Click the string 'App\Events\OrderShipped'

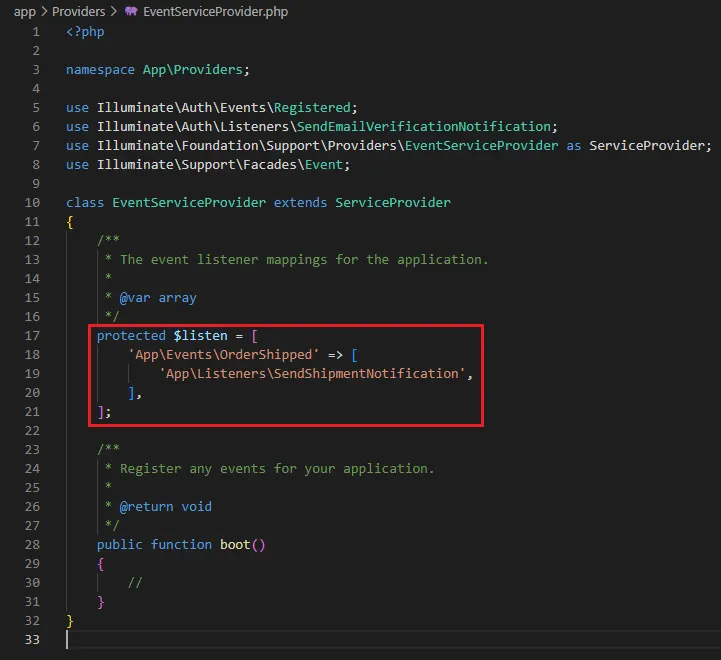223,355
